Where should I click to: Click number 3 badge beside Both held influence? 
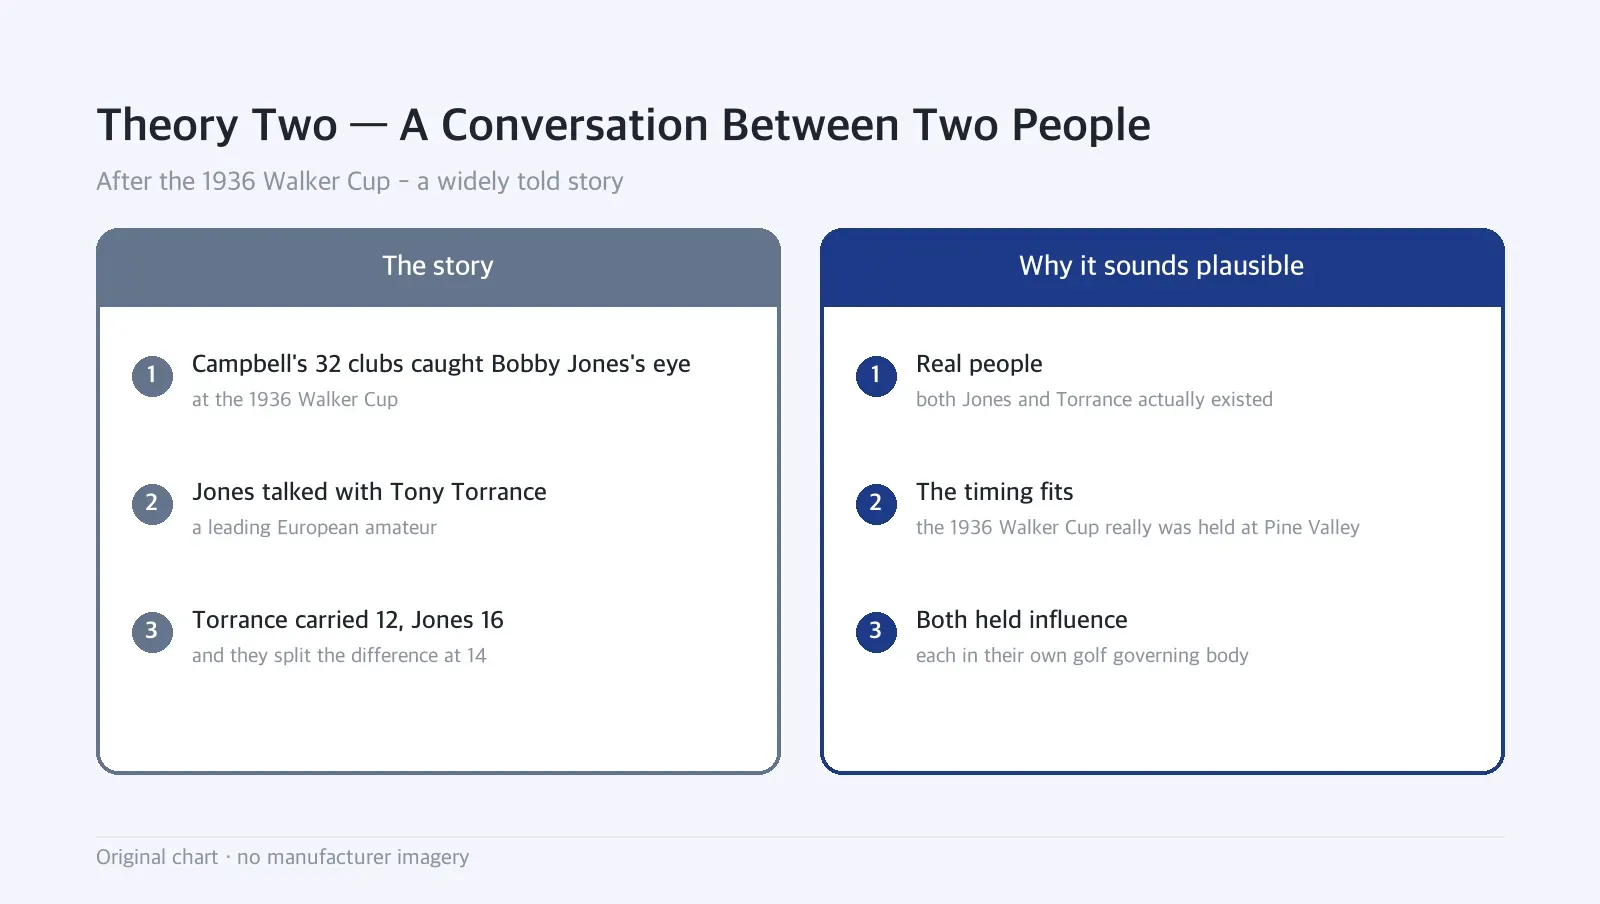(876, 632)
